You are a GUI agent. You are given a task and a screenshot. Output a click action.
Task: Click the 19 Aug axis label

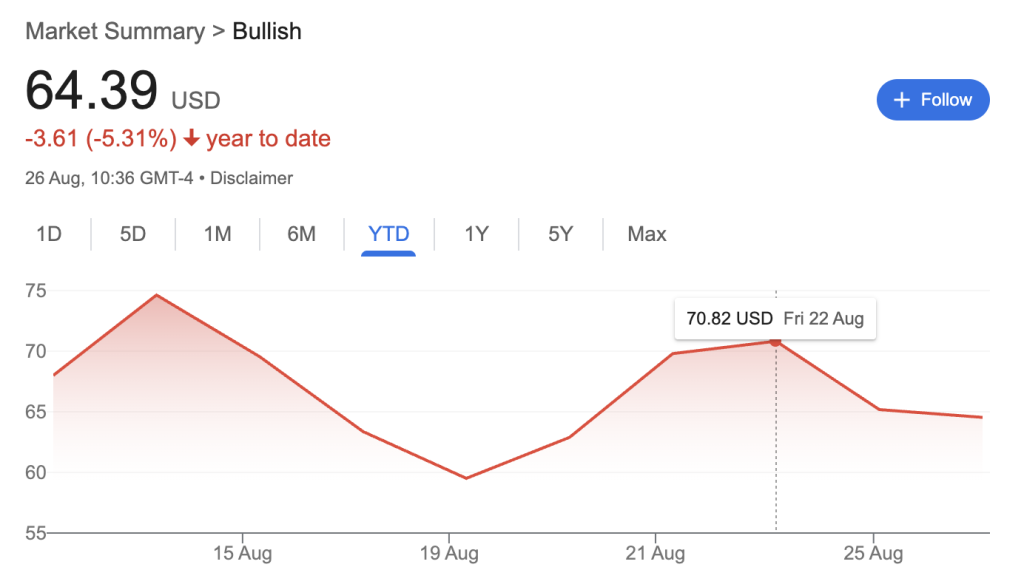coord(448,553)
